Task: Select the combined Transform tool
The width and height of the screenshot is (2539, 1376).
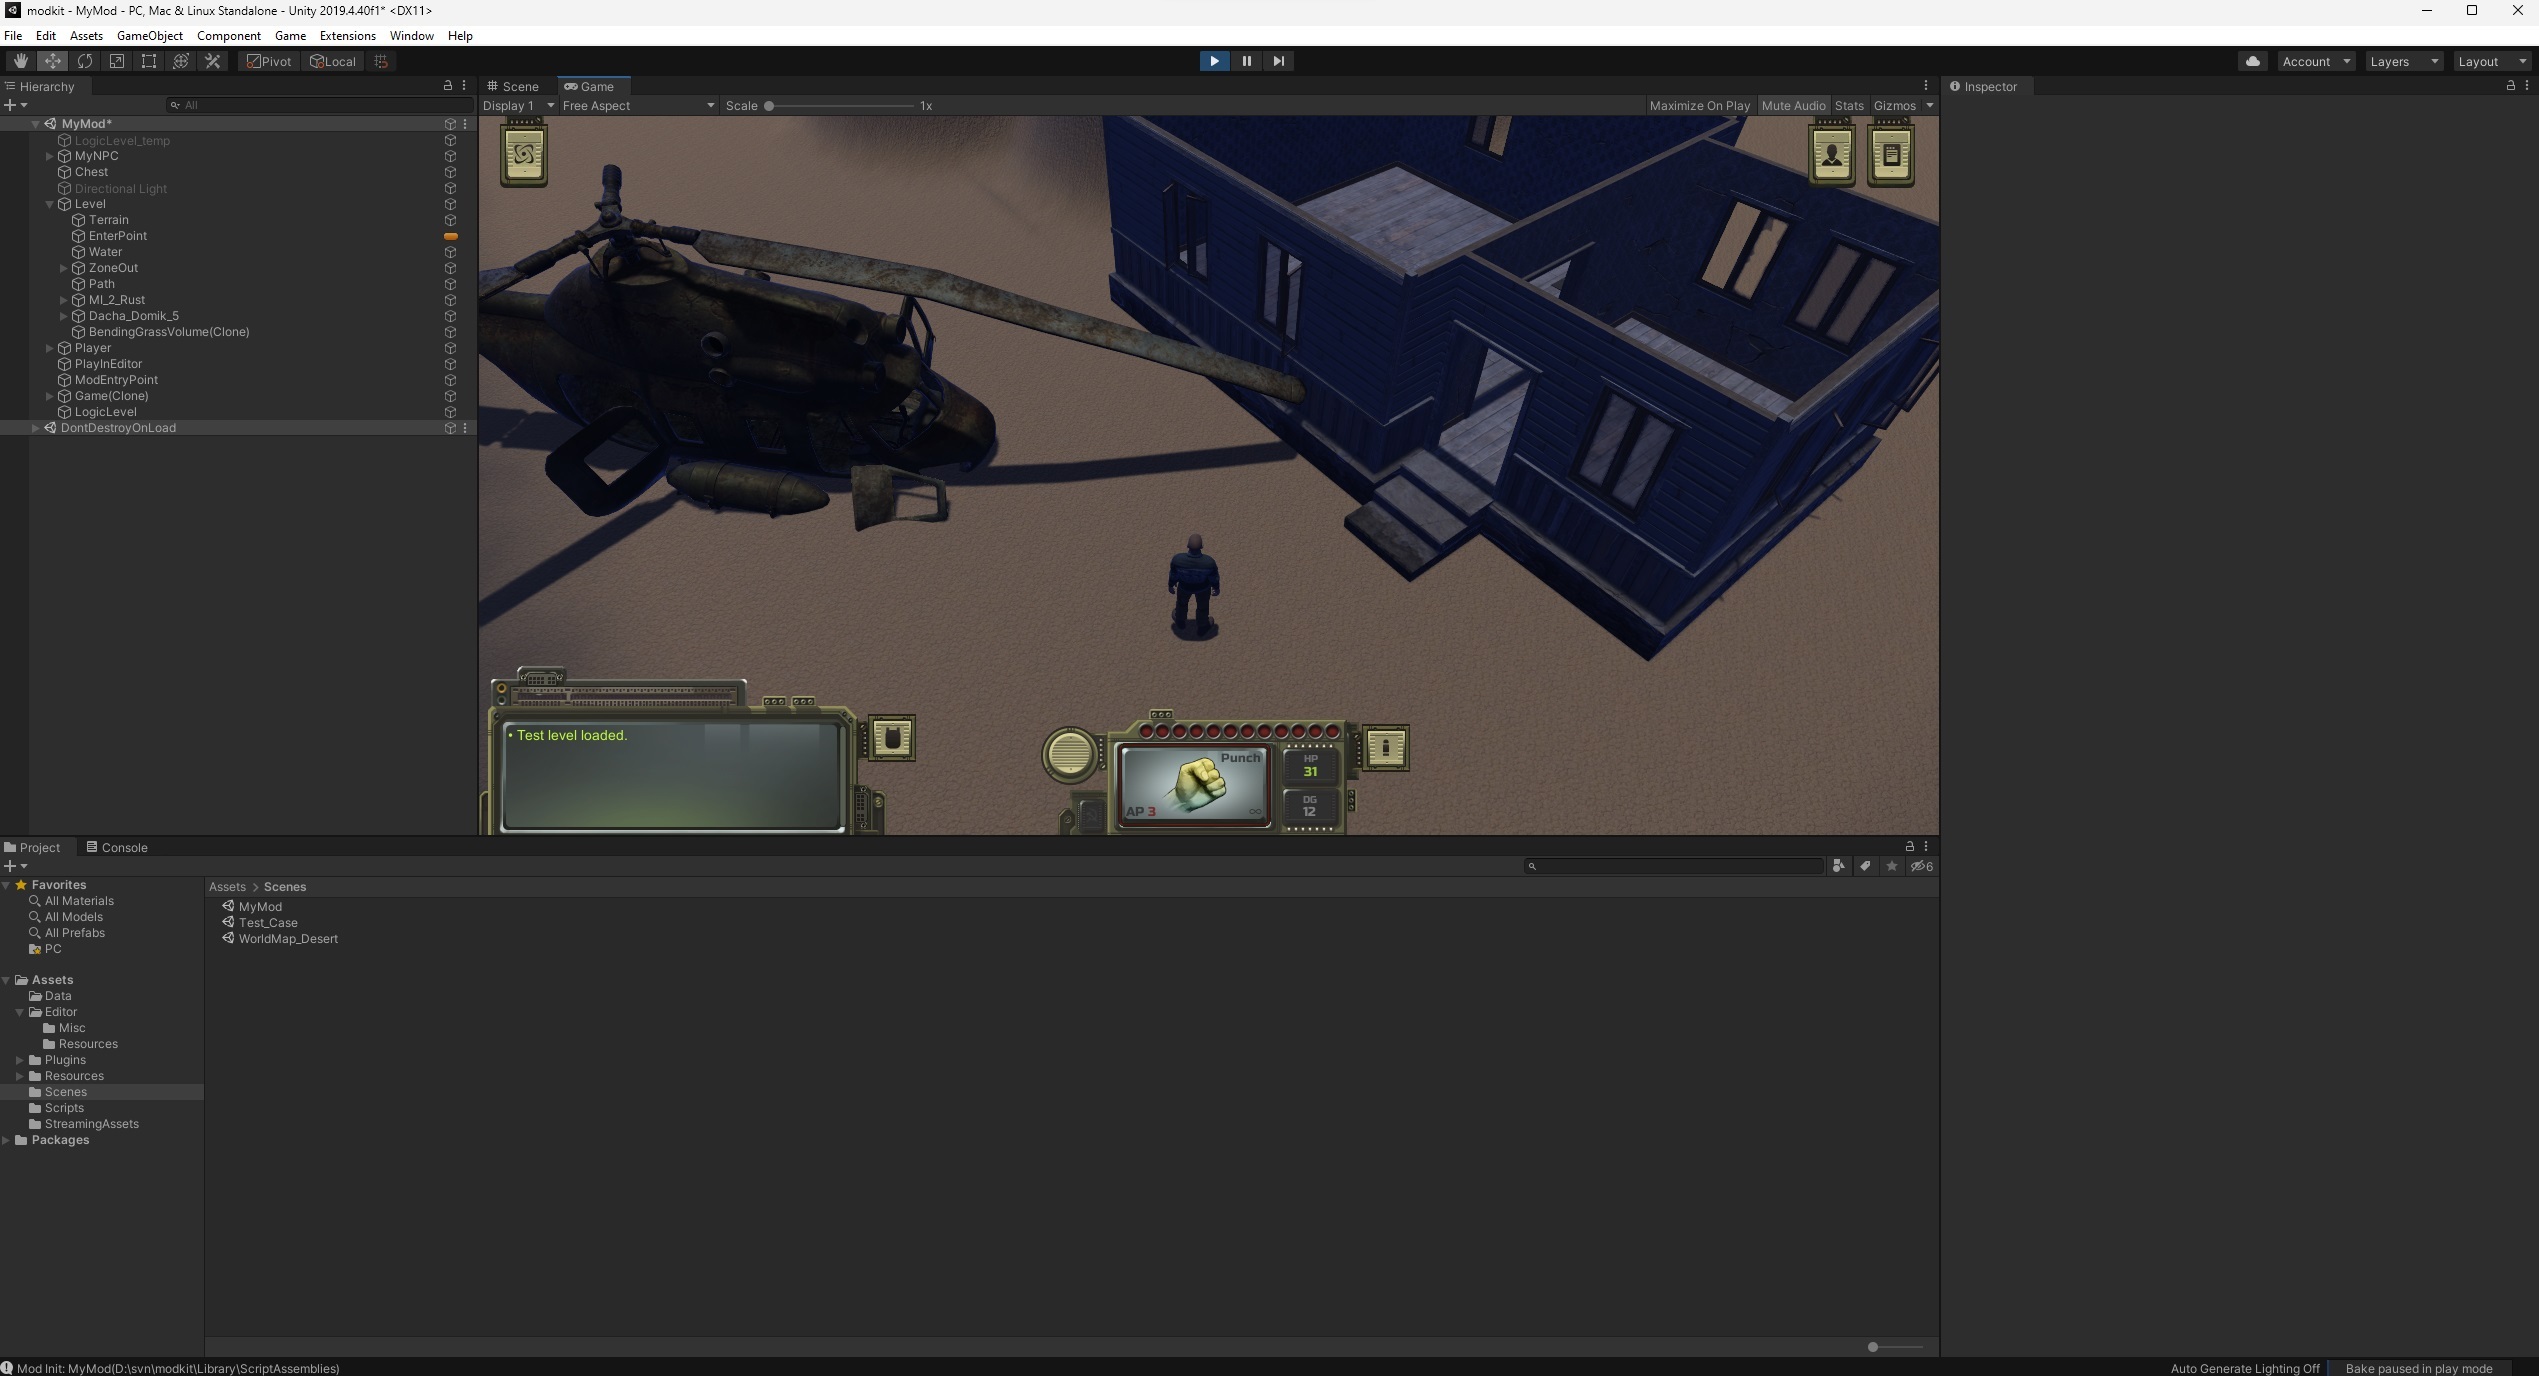Action: [x=180, y=61]
